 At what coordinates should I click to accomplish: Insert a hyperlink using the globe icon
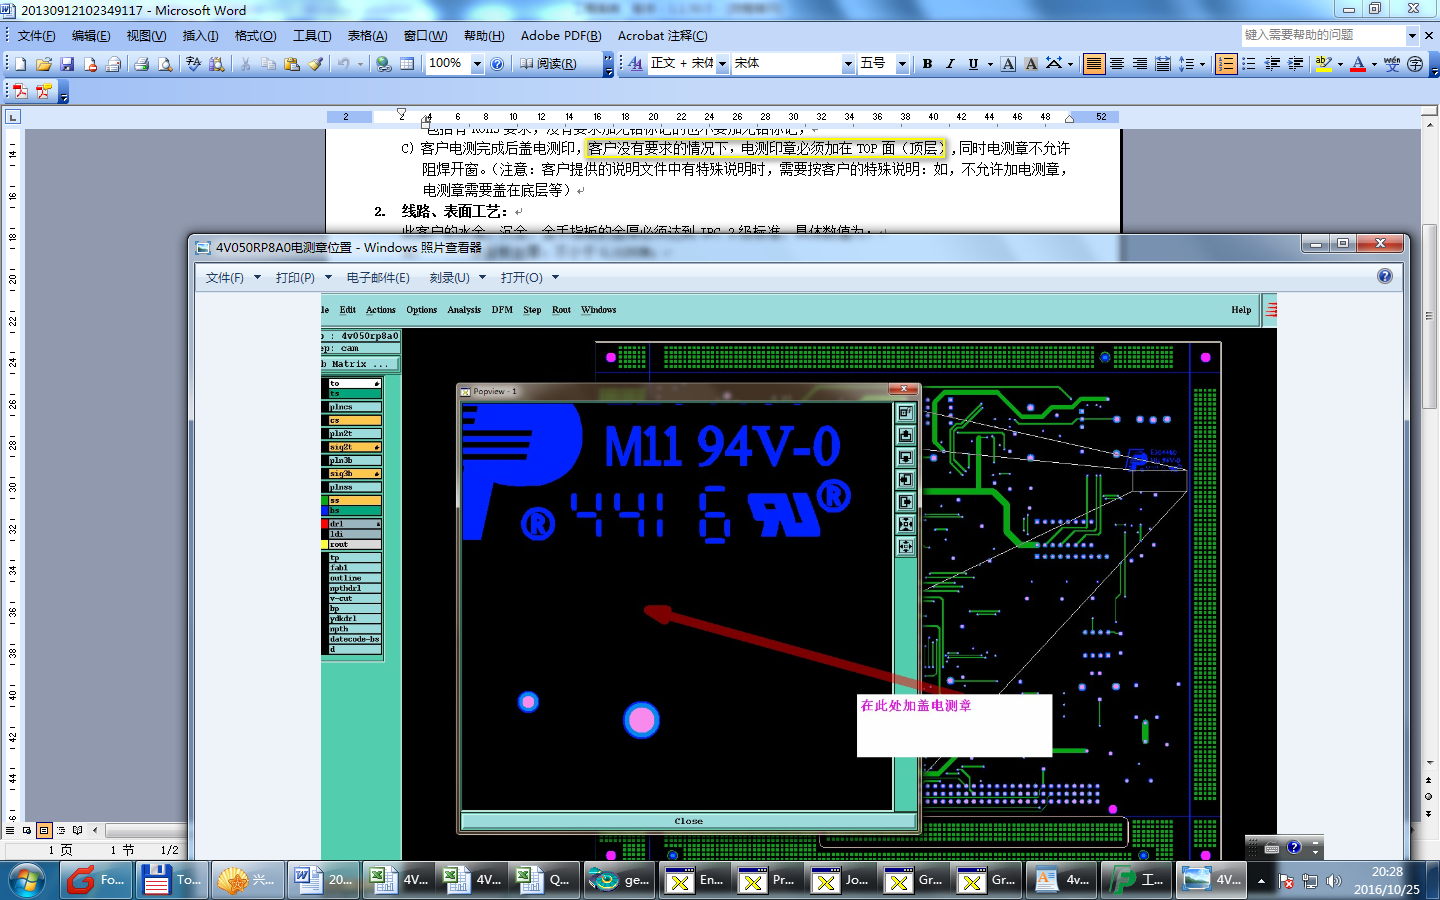tap(383, 64)
